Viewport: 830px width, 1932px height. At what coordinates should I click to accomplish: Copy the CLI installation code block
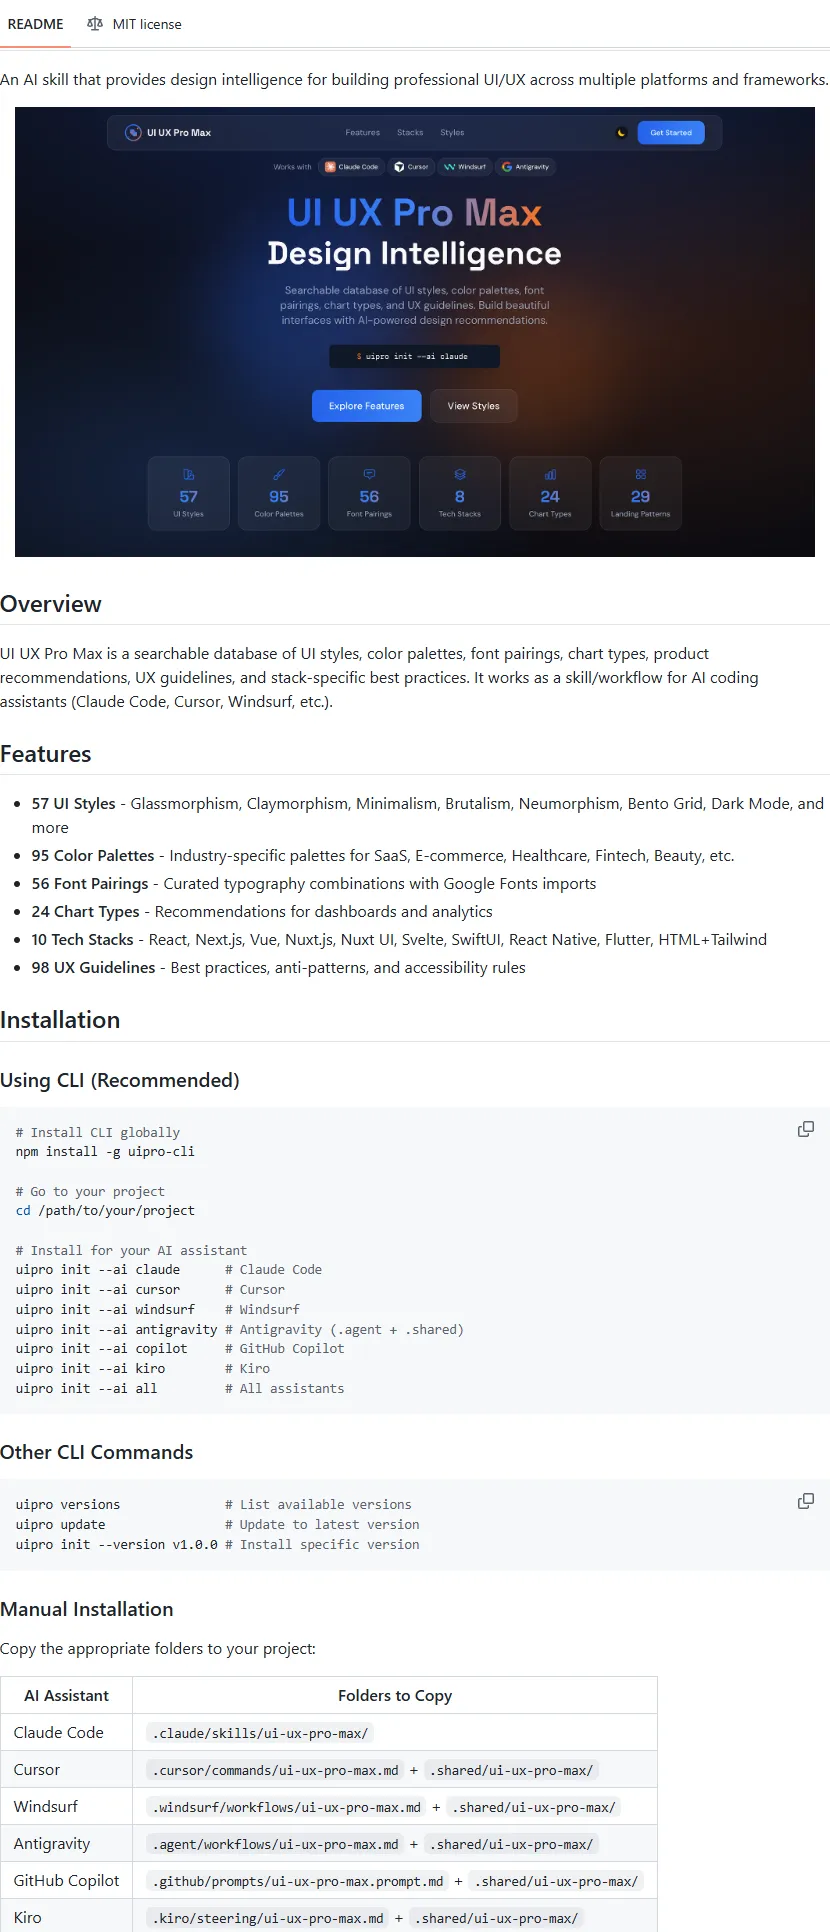click(x=805, y=1129)
